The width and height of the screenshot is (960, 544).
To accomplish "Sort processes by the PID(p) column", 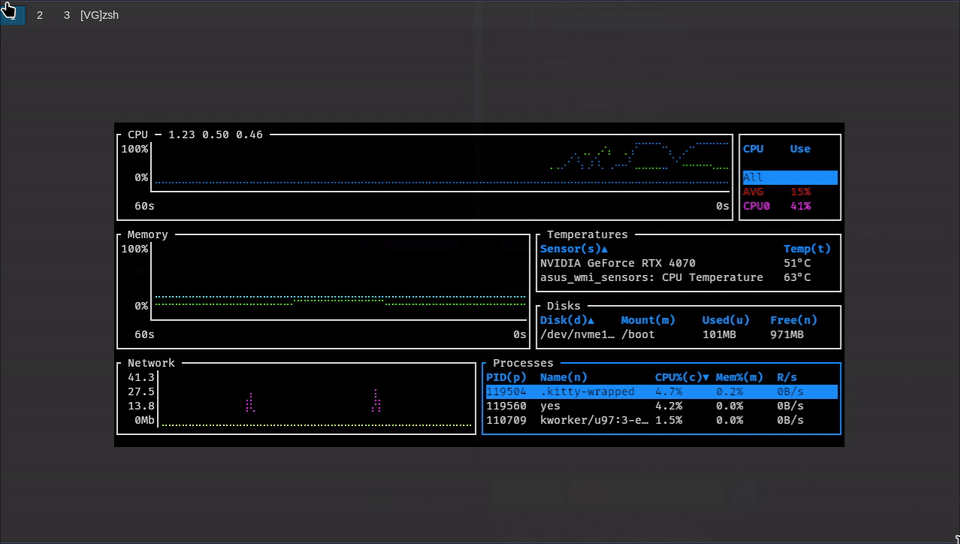I will coord(506,377).
